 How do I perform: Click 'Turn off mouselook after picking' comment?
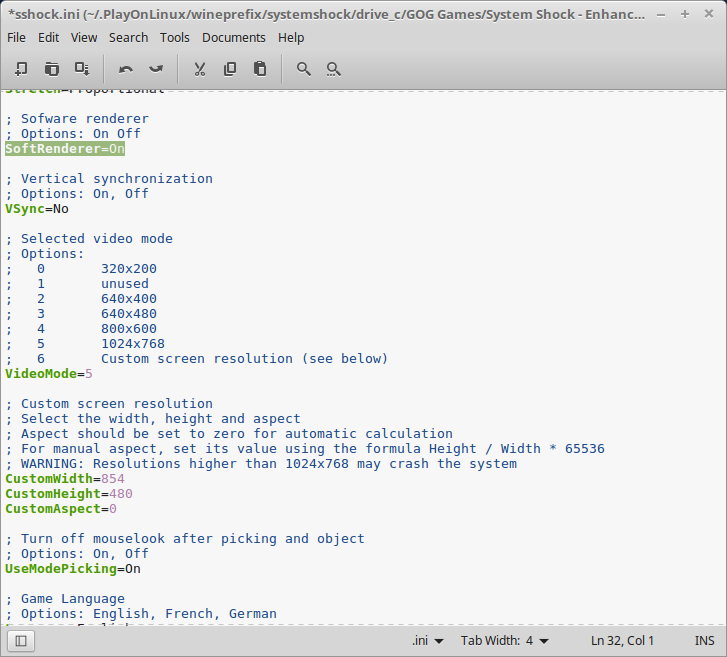coord(185,539)
